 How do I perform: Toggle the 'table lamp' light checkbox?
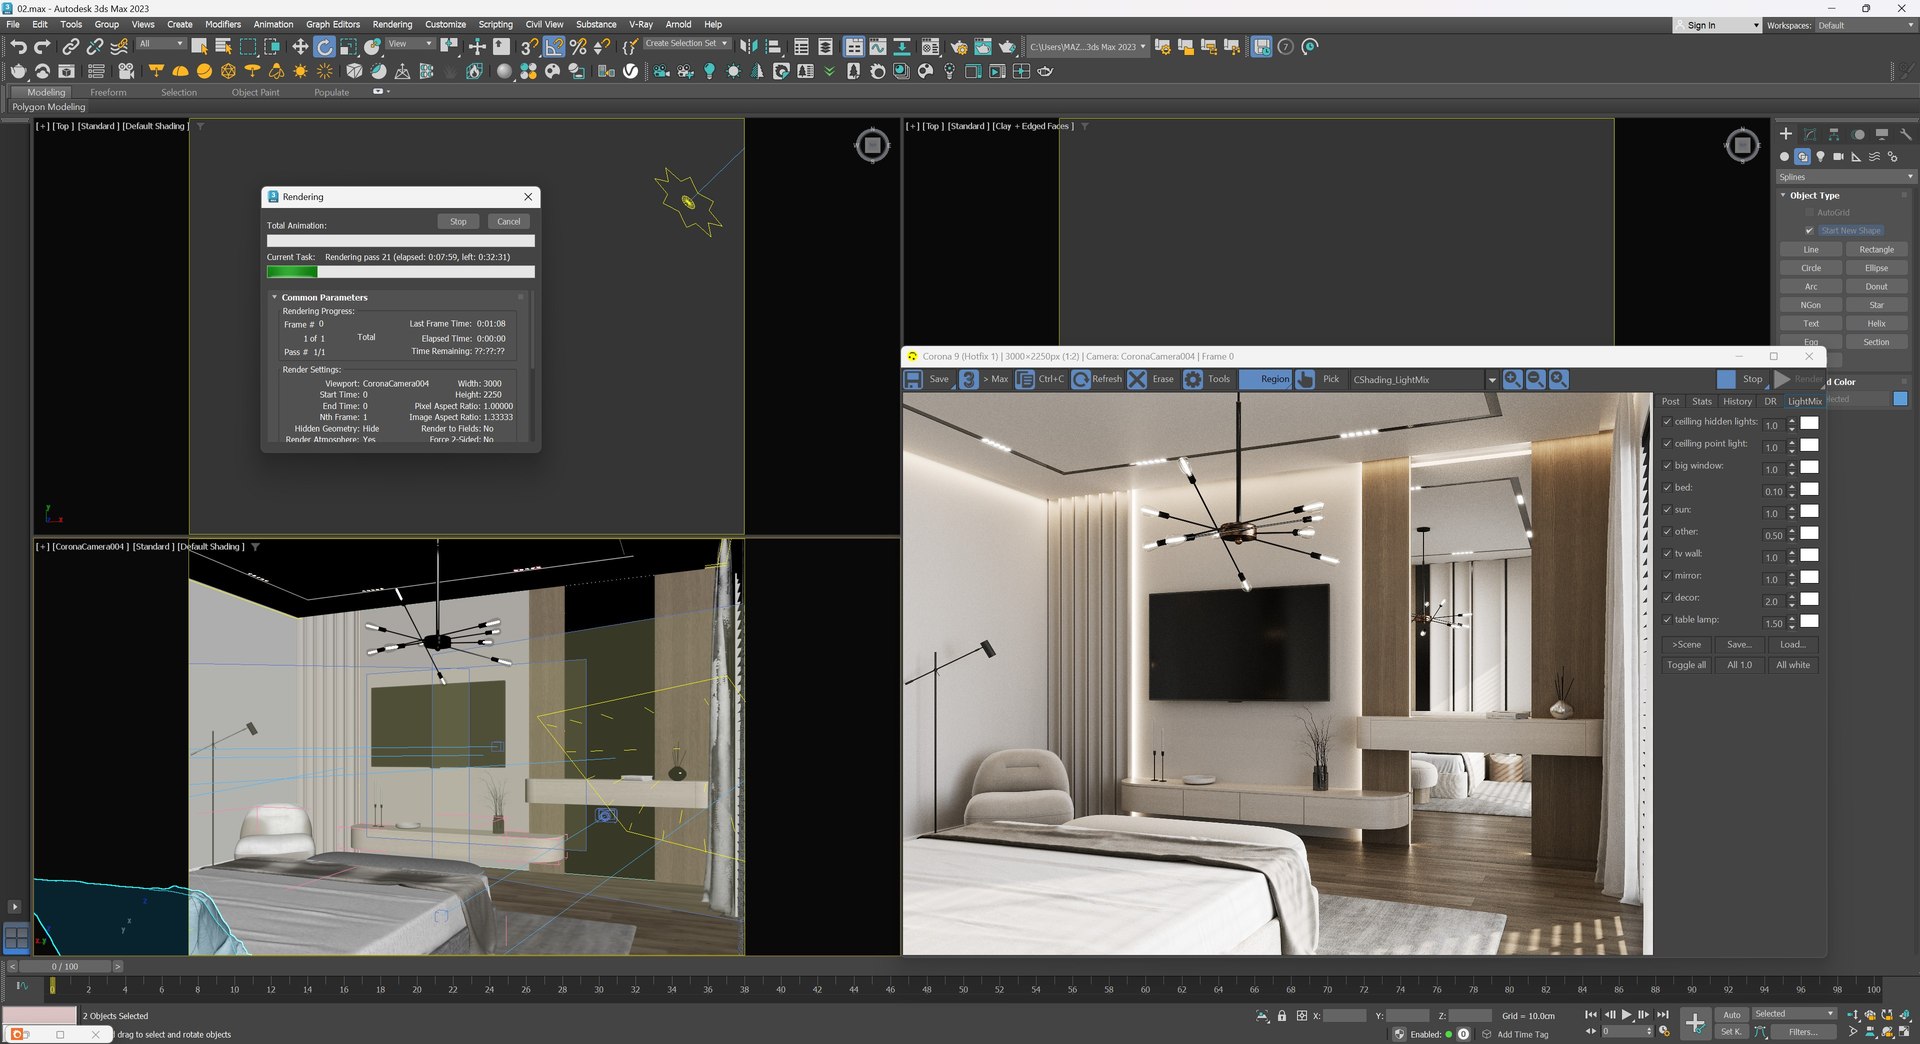click(1667, 620)
